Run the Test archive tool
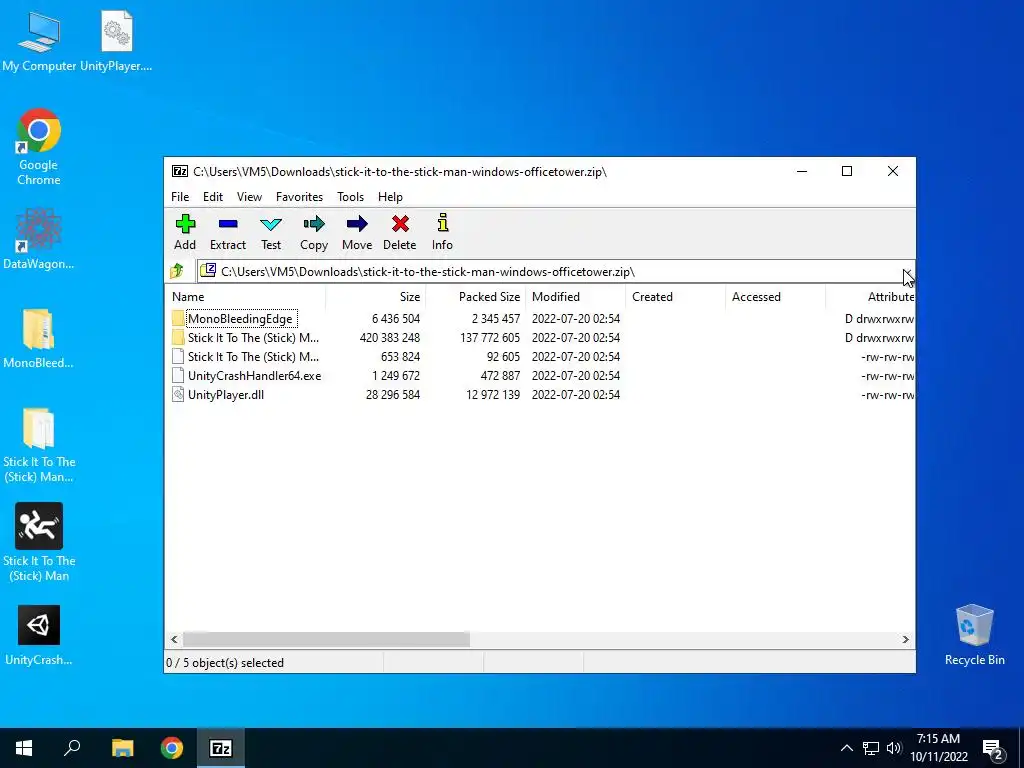The image size is (1024, 768). (x=271, y=232)
